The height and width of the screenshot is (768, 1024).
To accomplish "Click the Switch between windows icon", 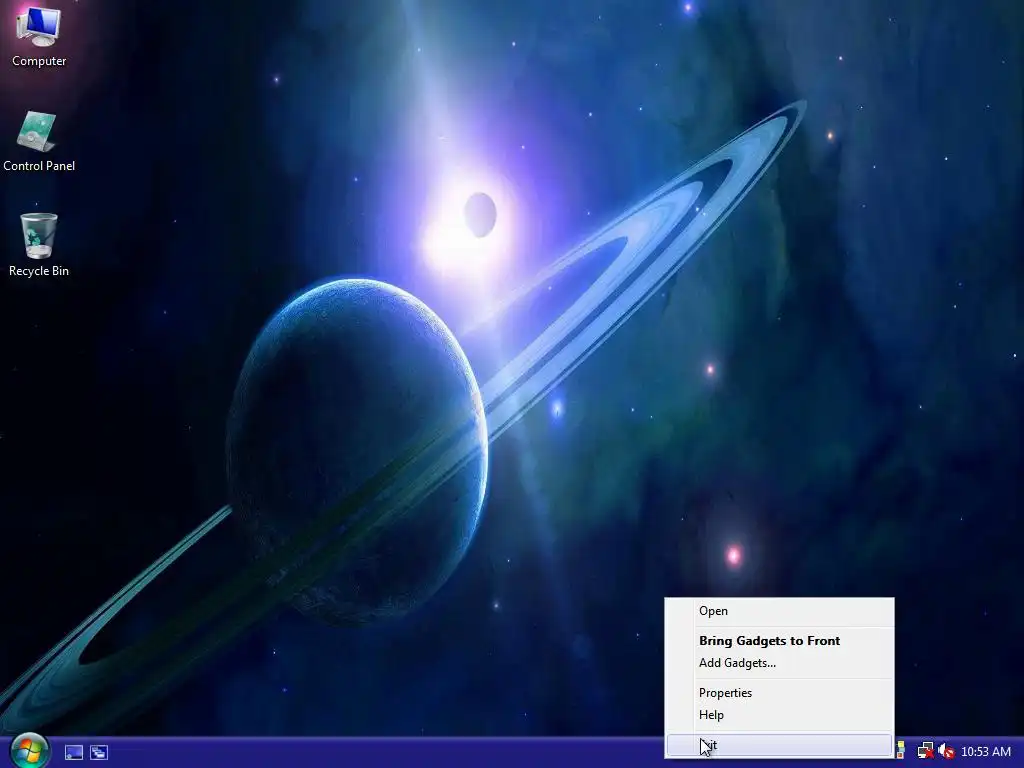I will point(99,752).
